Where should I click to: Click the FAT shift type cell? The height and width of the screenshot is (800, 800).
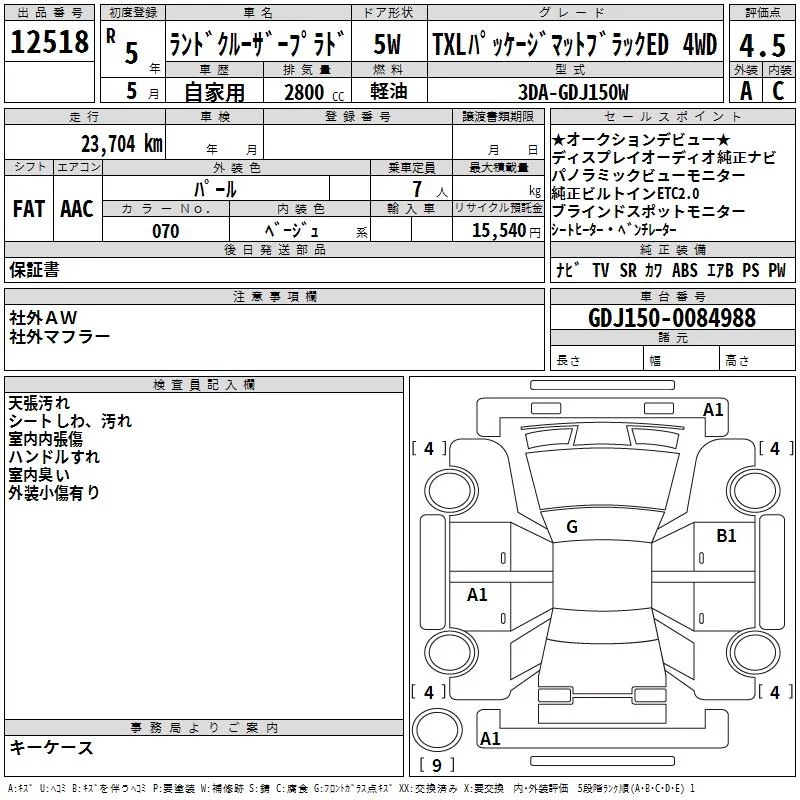28,209
